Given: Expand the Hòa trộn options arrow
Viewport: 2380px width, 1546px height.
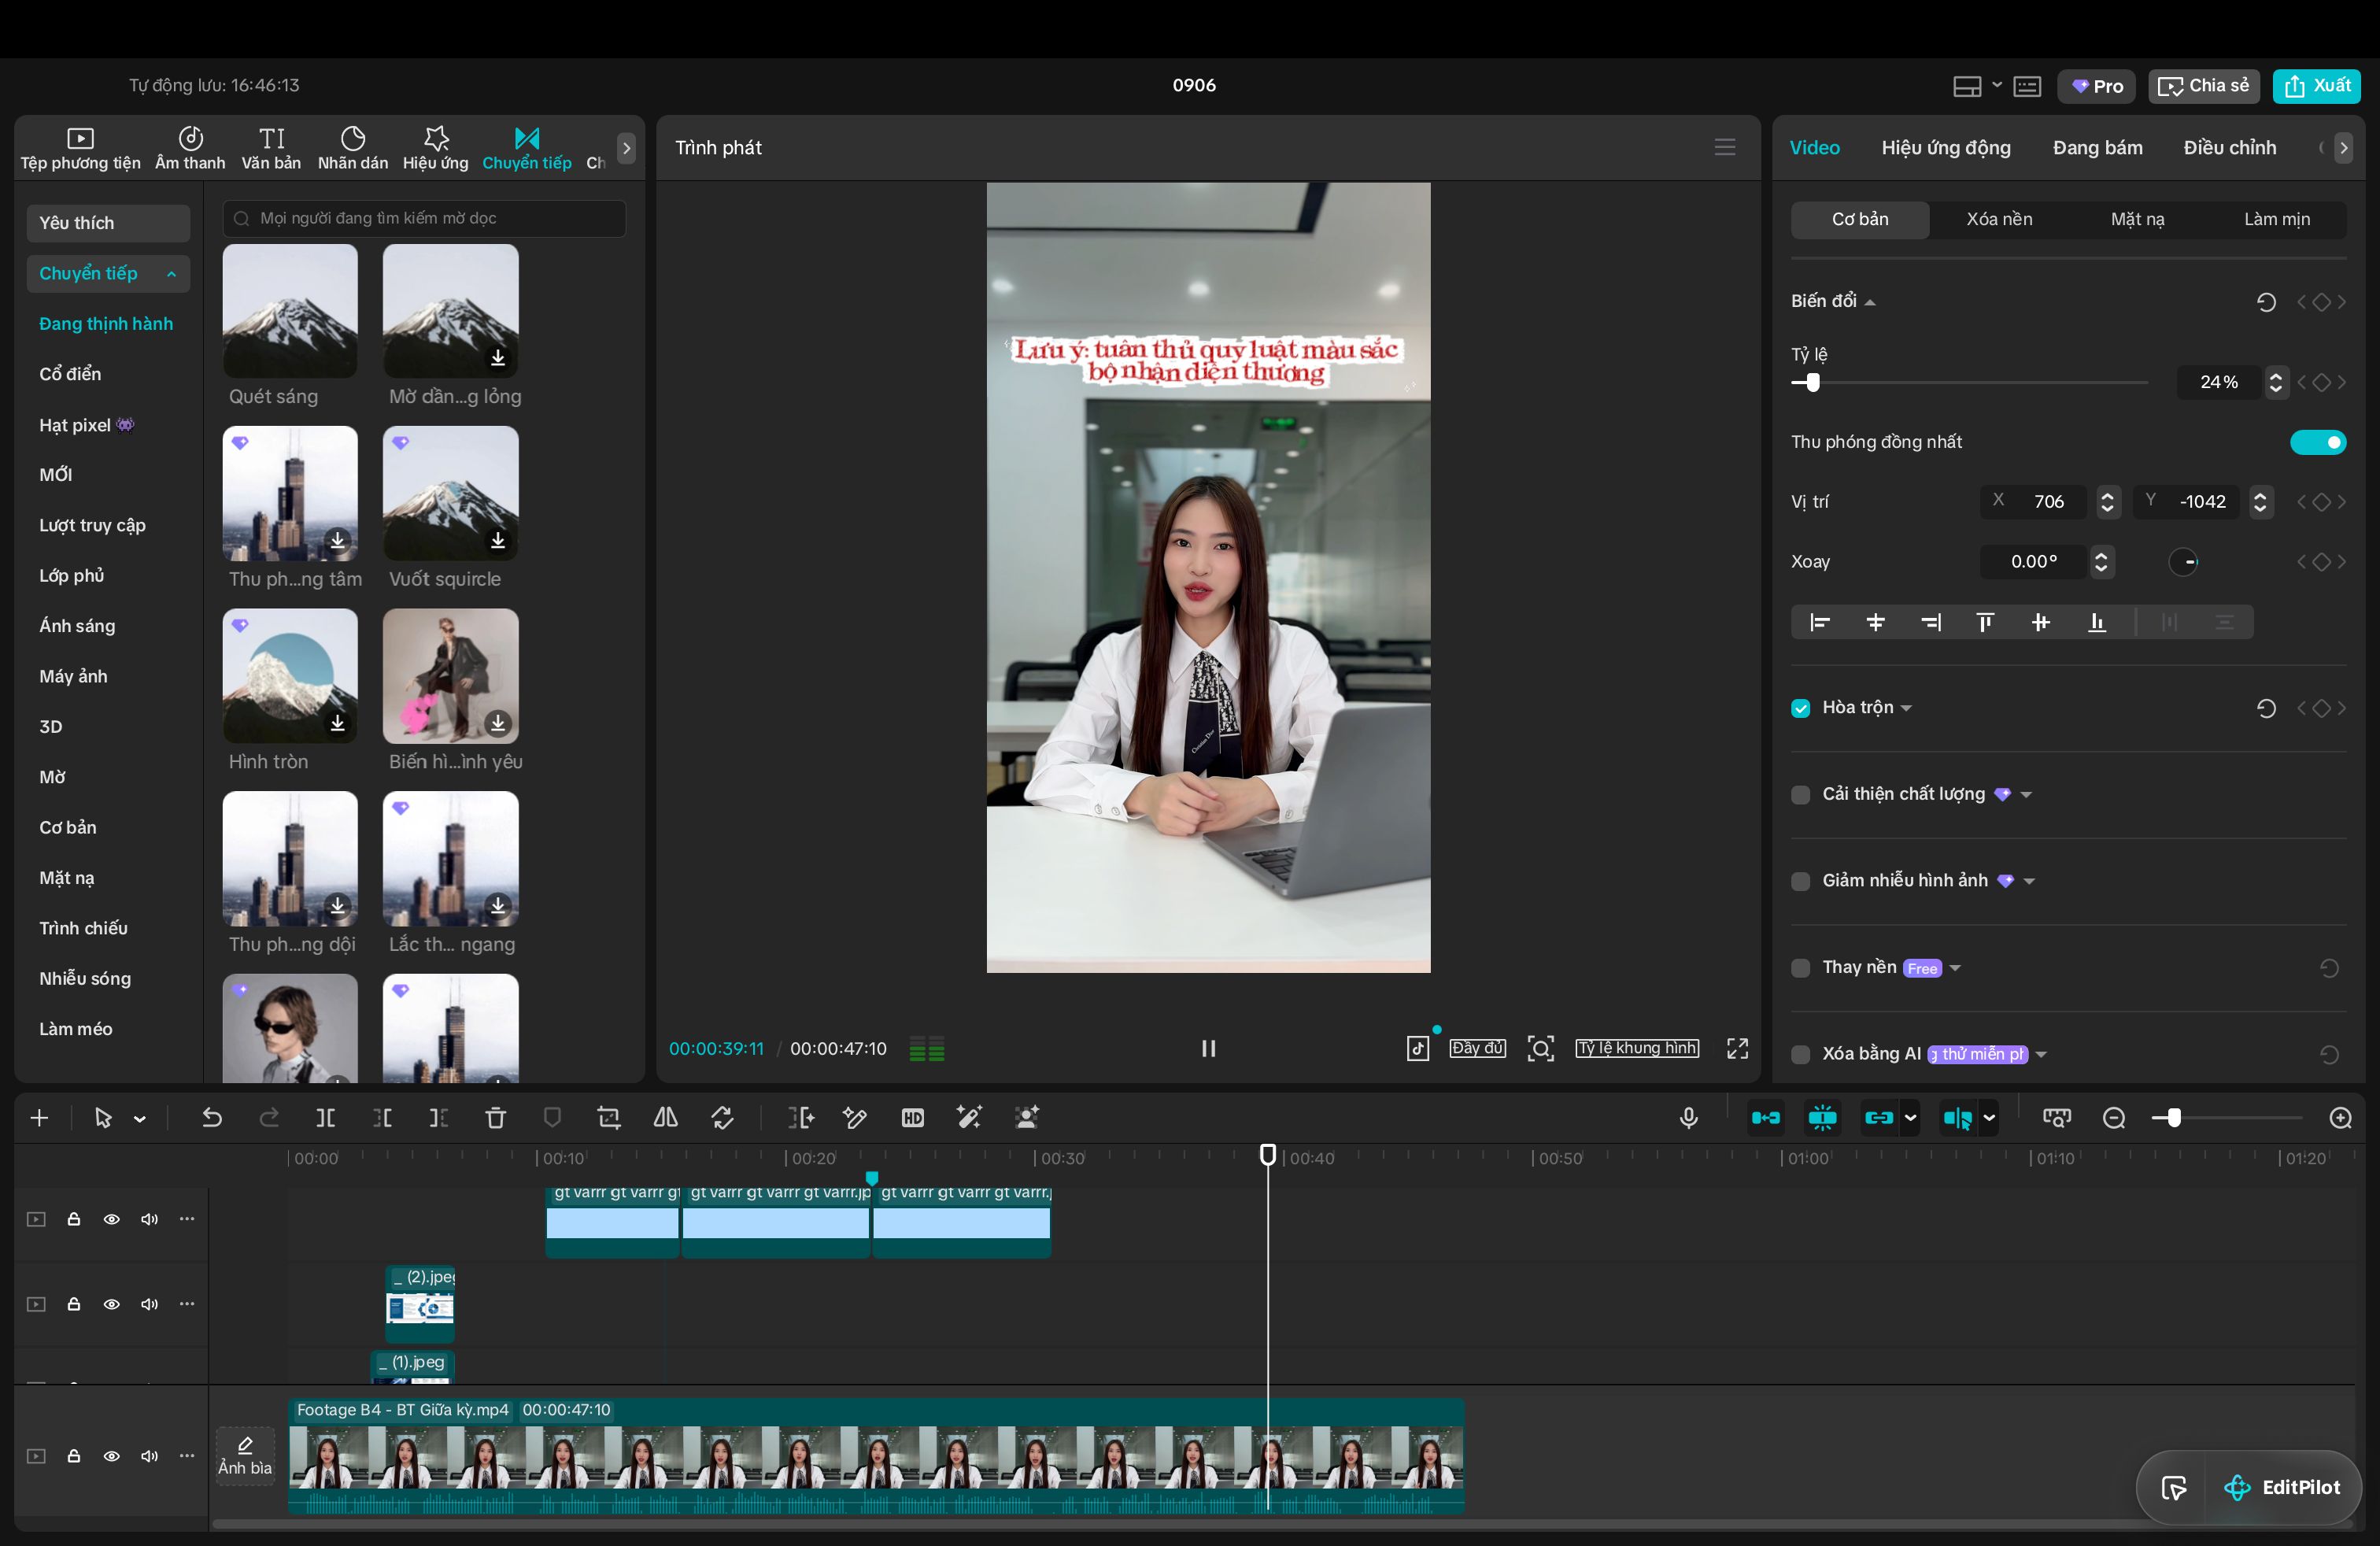Looking at the screenshot, I should (1906, 709).
